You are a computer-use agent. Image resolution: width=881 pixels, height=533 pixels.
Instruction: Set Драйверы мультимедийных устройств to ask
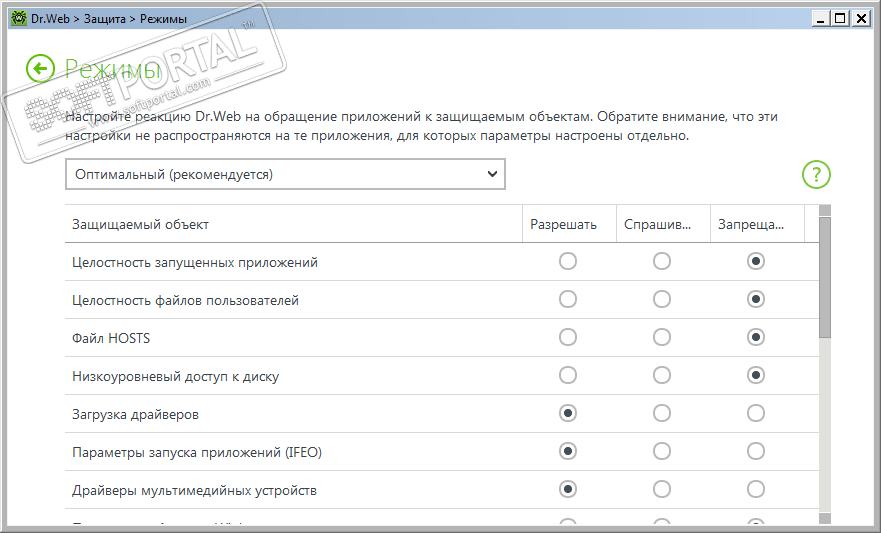(x=661, y=489)
